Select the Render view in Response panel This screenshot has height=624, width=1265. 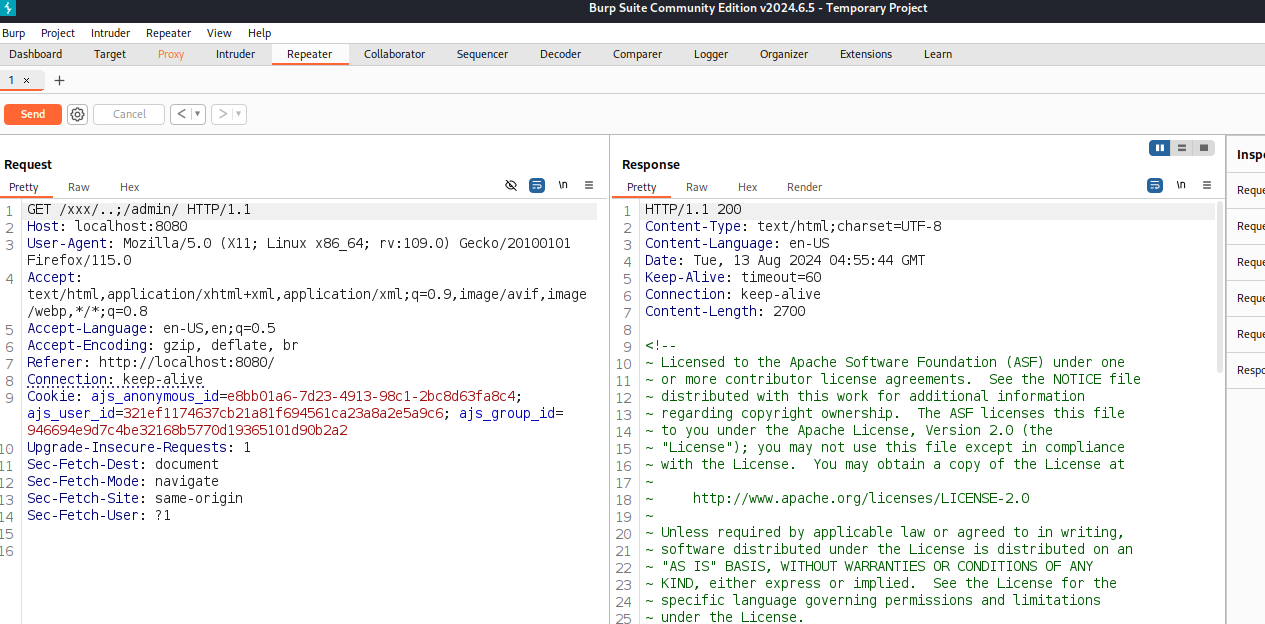[805, 187]
